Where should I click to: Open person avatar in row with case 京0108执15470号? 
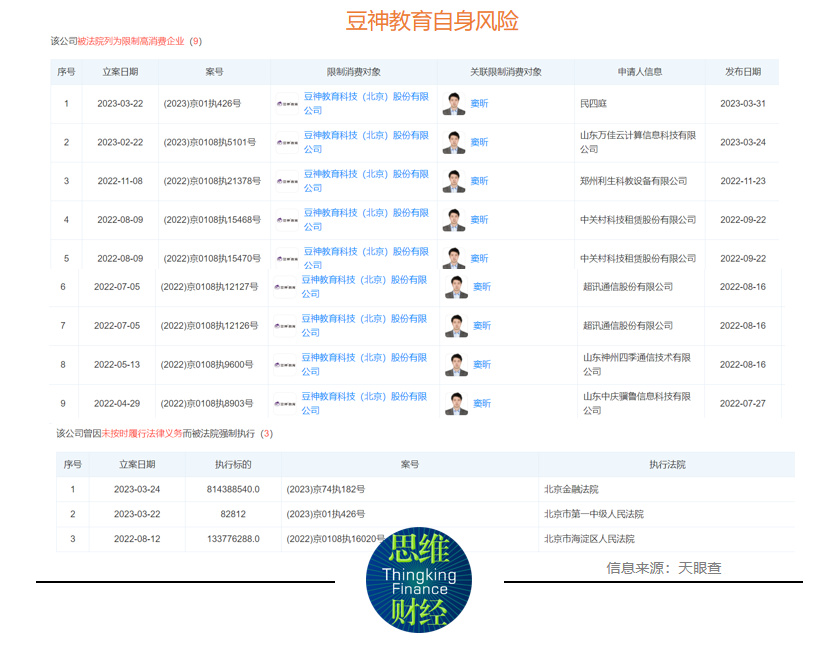(454, 259)
